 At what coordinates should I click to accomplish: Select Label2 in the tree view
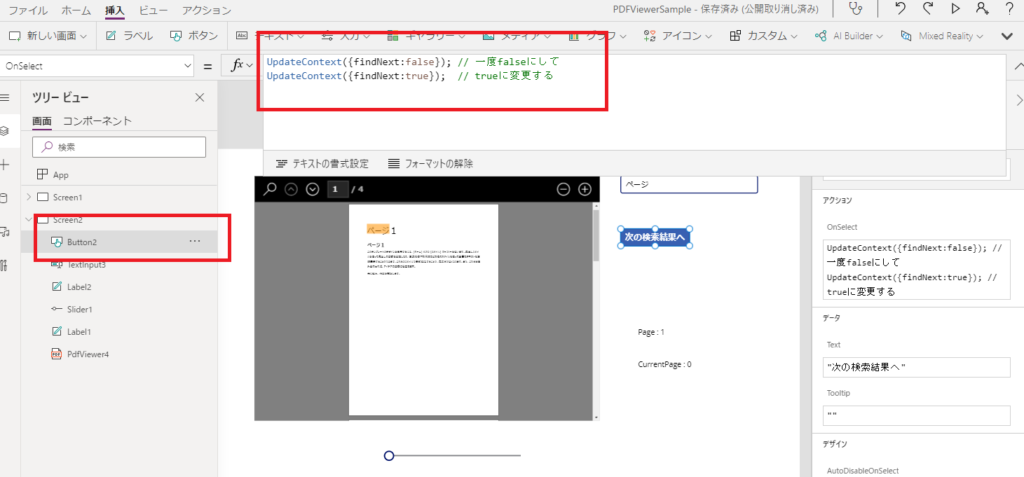79,287
